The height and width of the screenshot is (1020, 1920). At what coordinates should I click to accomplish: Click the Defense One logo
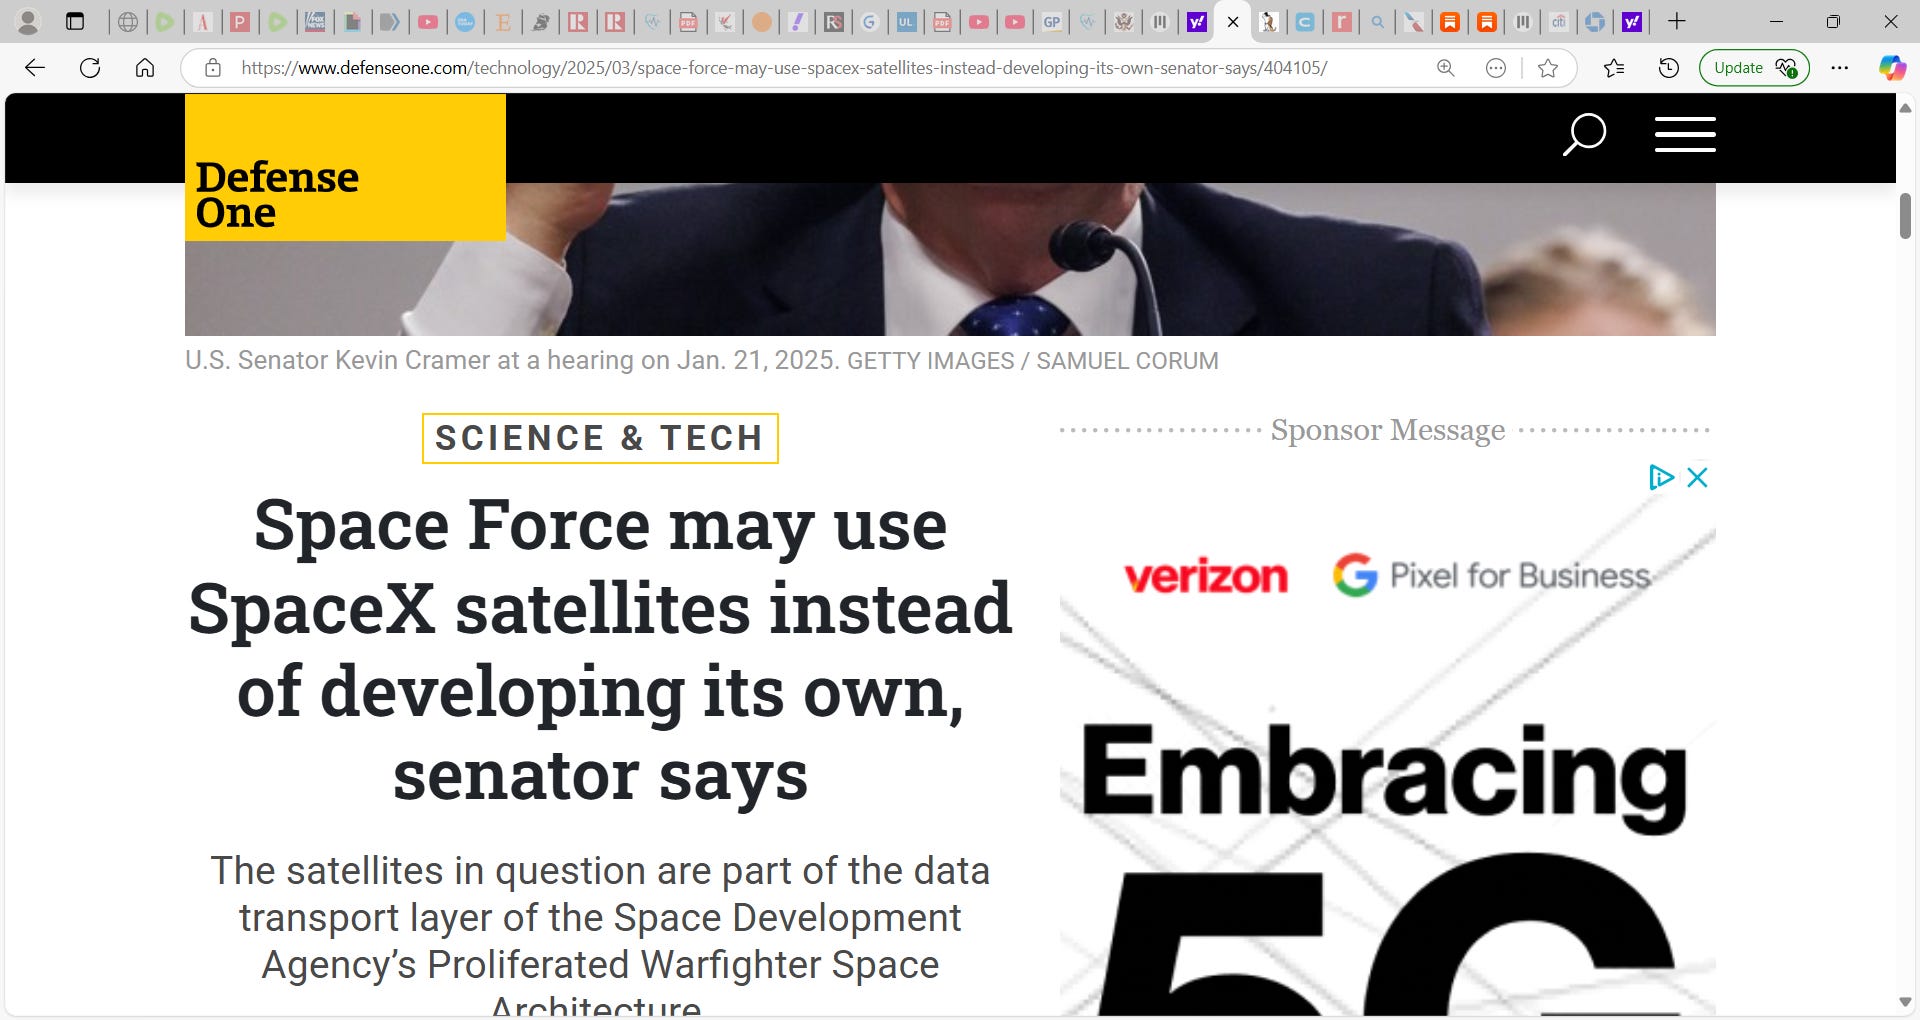tap(345, 167)
